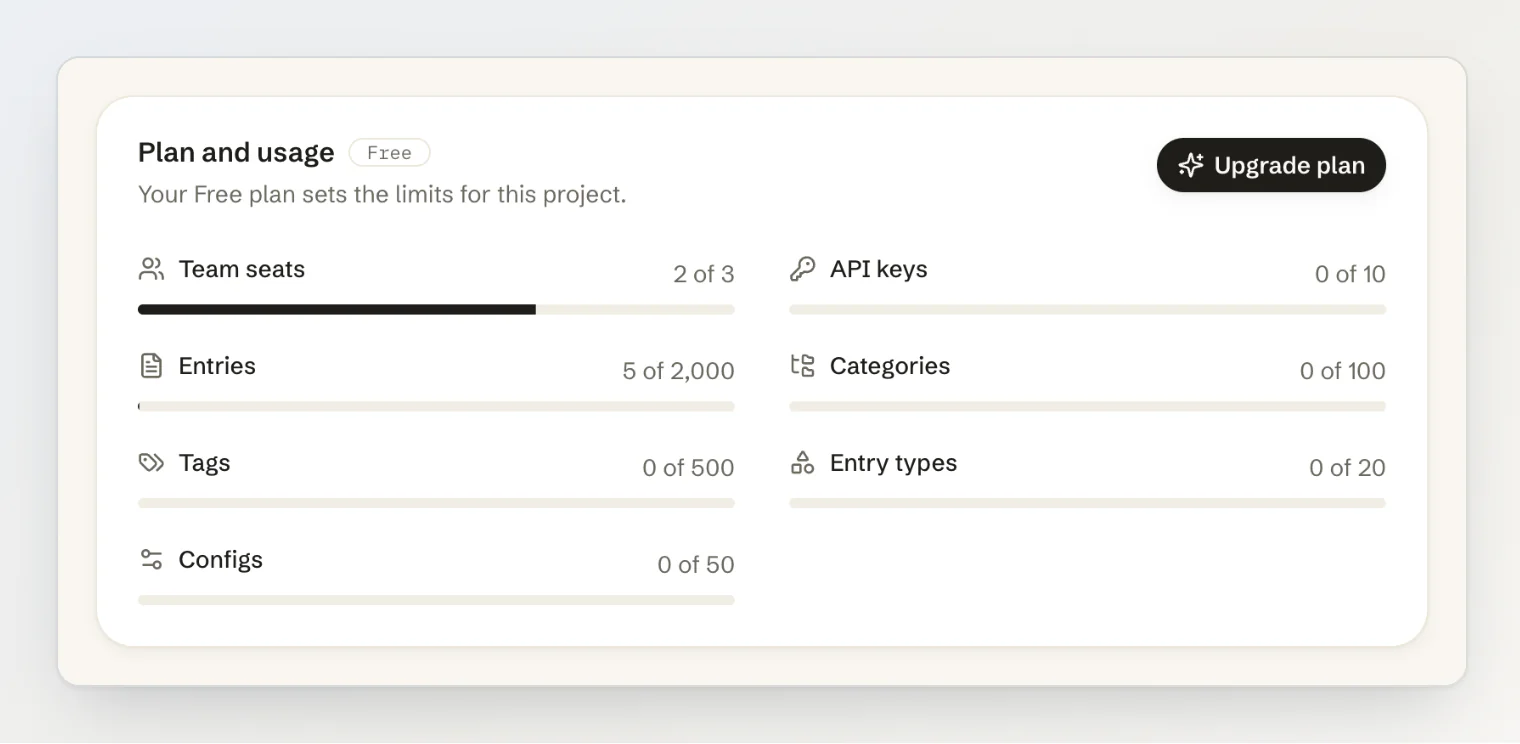Click the Categories usage progress bar
The image size is (1520, 744).
pos(1087,407)
